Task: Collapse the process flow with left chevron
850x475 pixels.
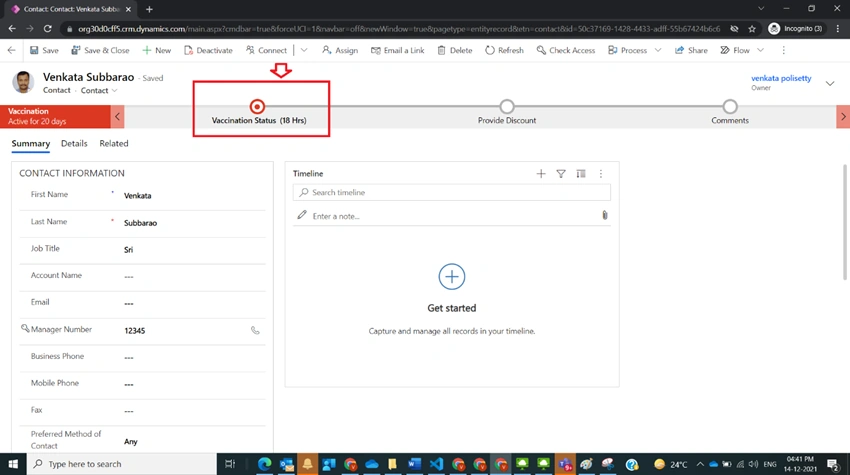Action: (118, 116)
